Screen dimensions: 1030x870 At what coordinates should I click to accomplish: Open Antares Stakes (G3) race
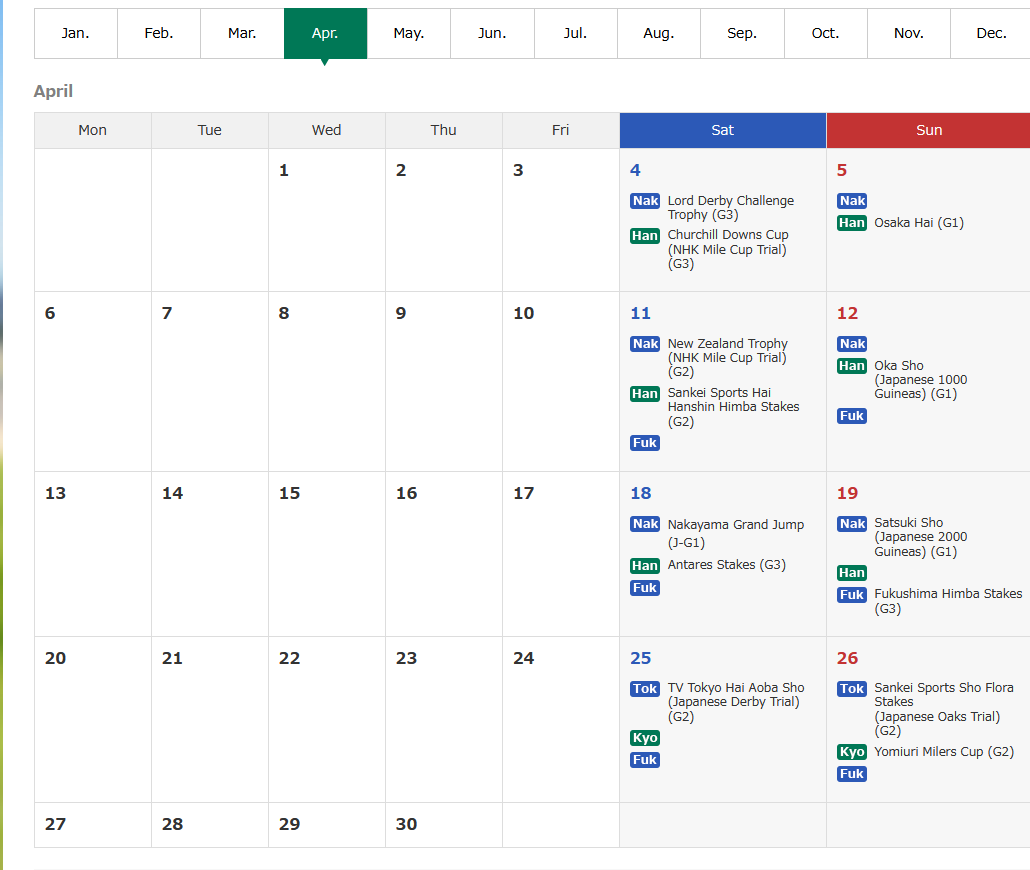(x=727, y=565)
